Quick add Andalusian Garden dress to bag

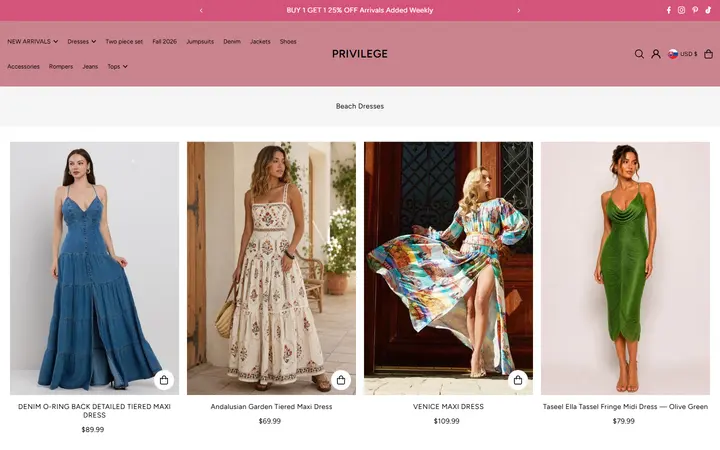(341, 380)
